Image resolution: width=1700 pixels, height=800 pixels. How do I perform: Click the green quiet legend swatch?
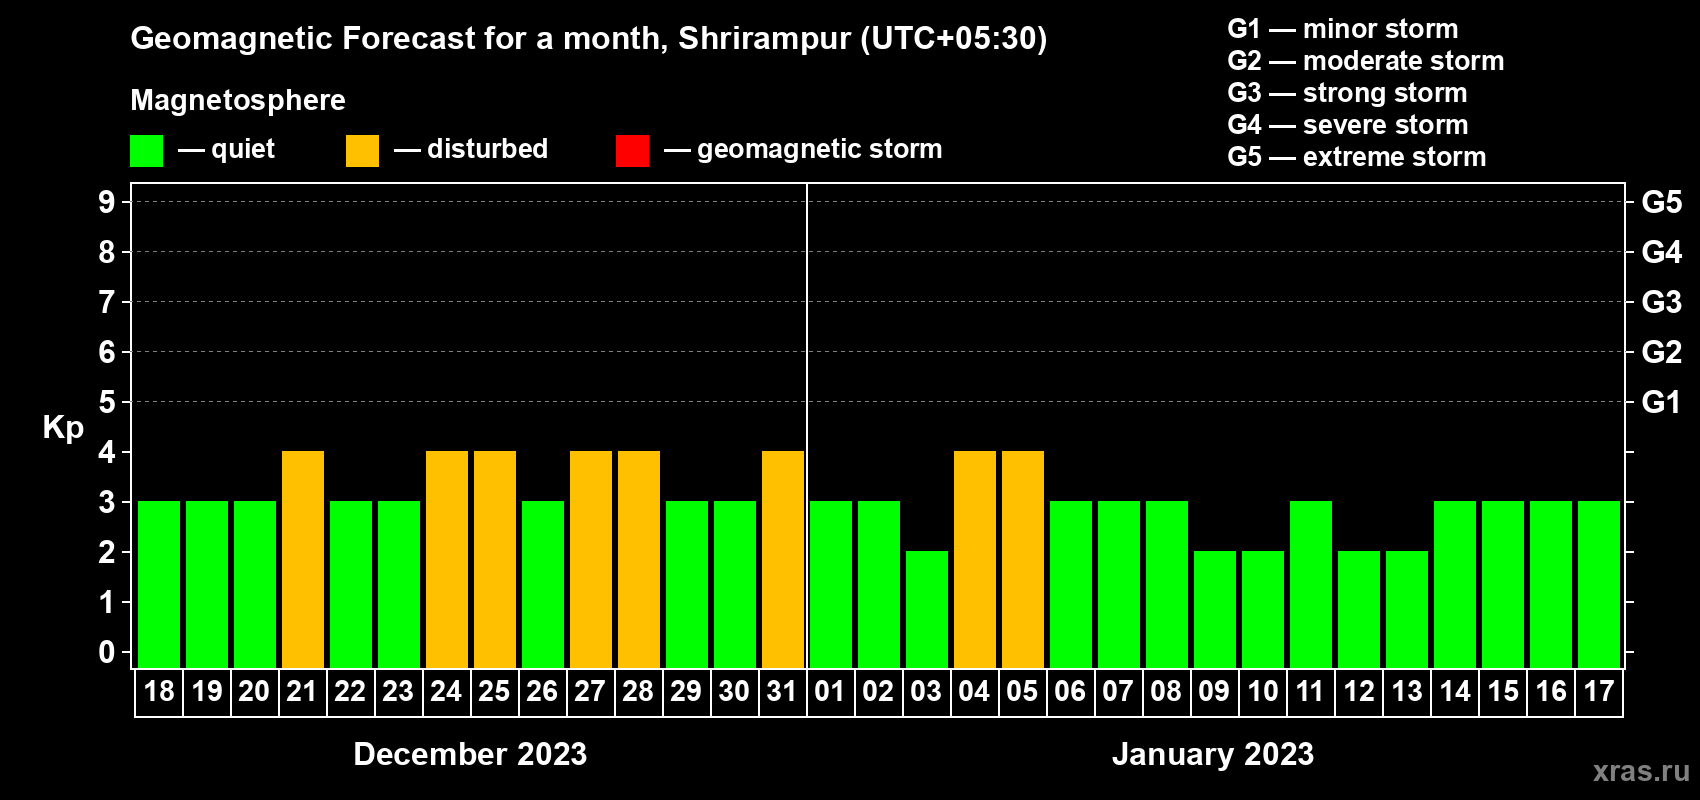[146, 151]
